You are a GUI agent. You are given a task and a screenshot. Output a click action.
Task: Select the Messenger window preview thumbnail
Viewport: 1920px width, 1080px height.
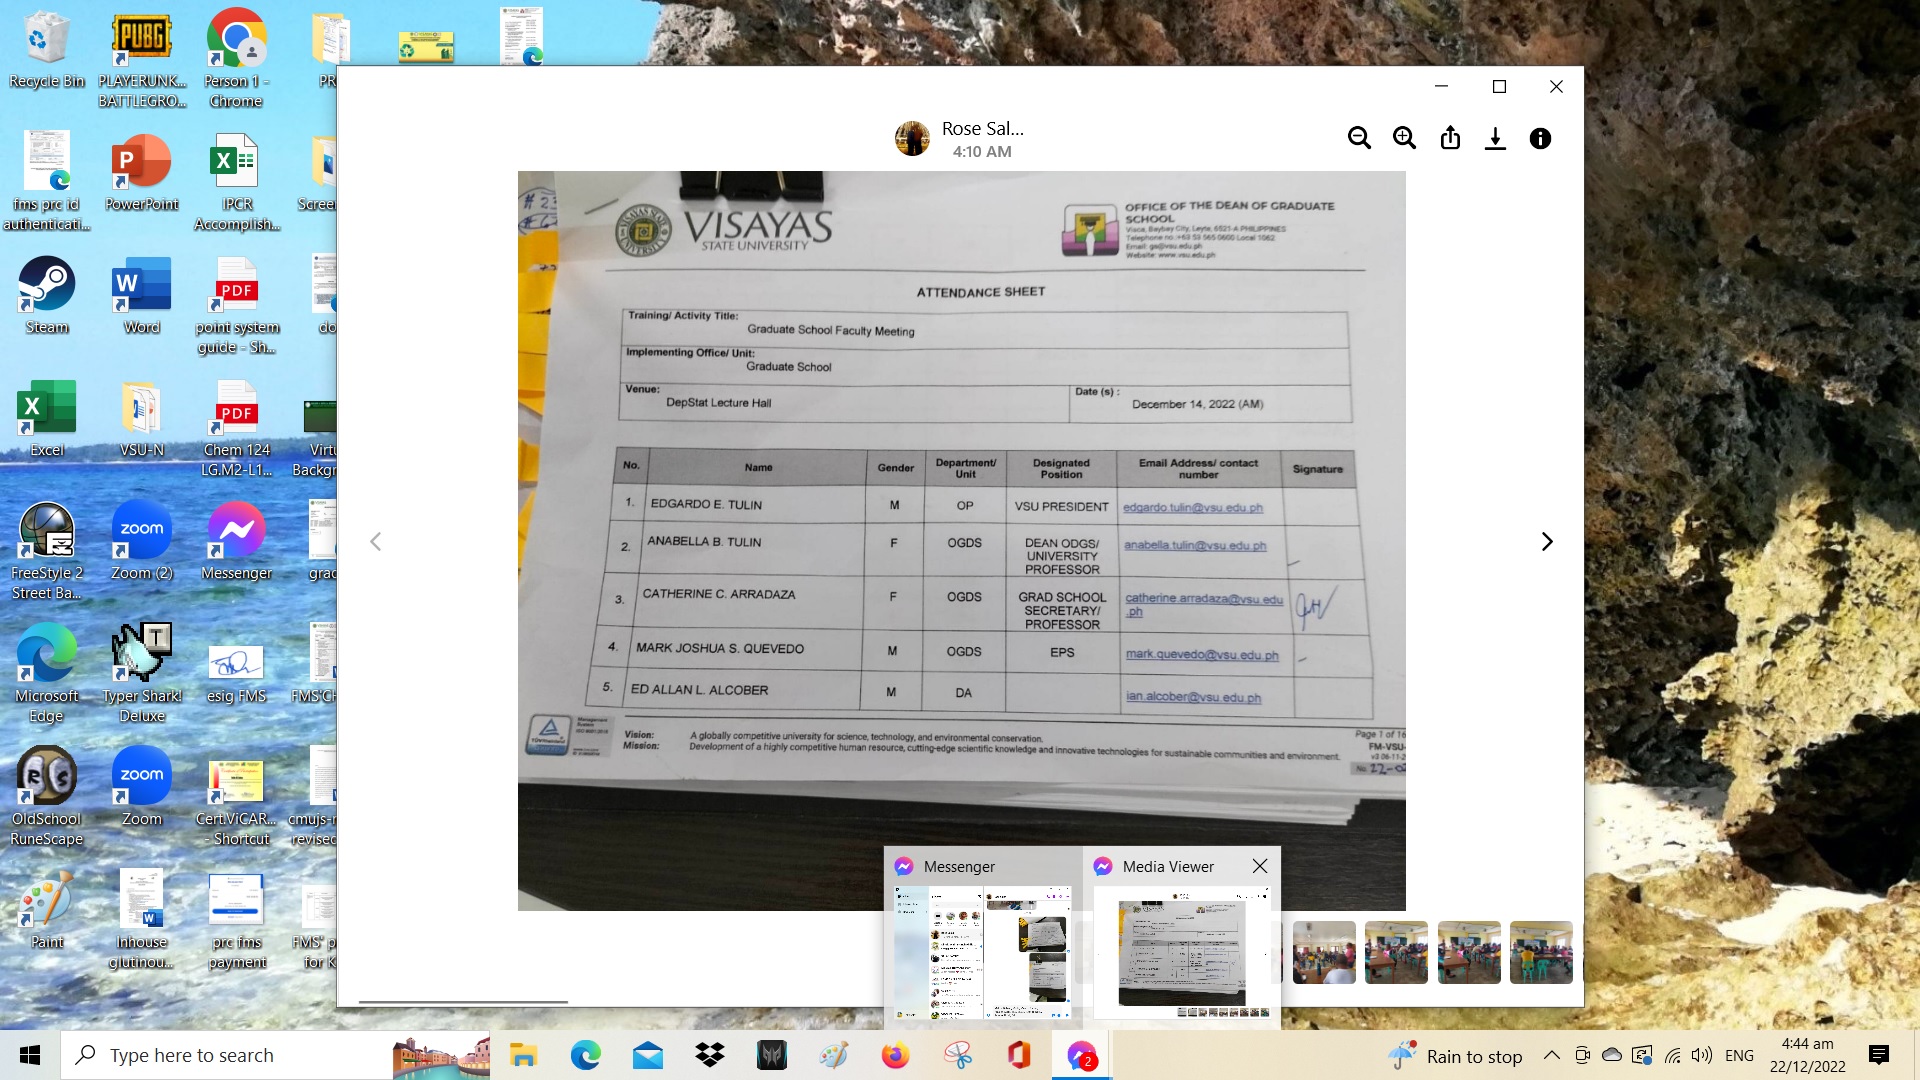click(x=982, y=952)
